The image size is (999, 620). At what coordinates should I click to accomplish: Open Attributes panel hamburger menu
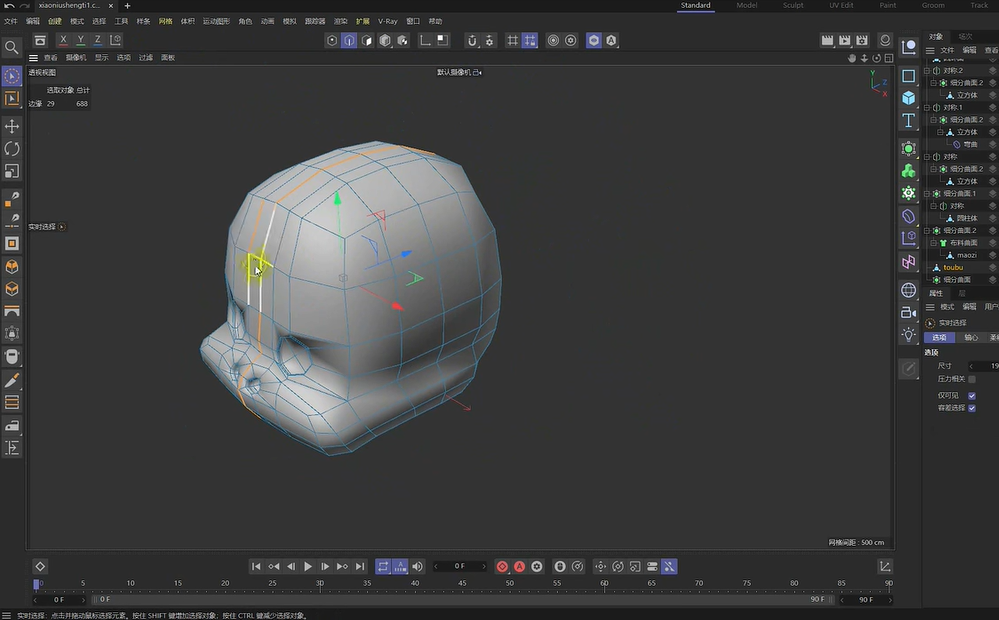(x=930, y=307)
